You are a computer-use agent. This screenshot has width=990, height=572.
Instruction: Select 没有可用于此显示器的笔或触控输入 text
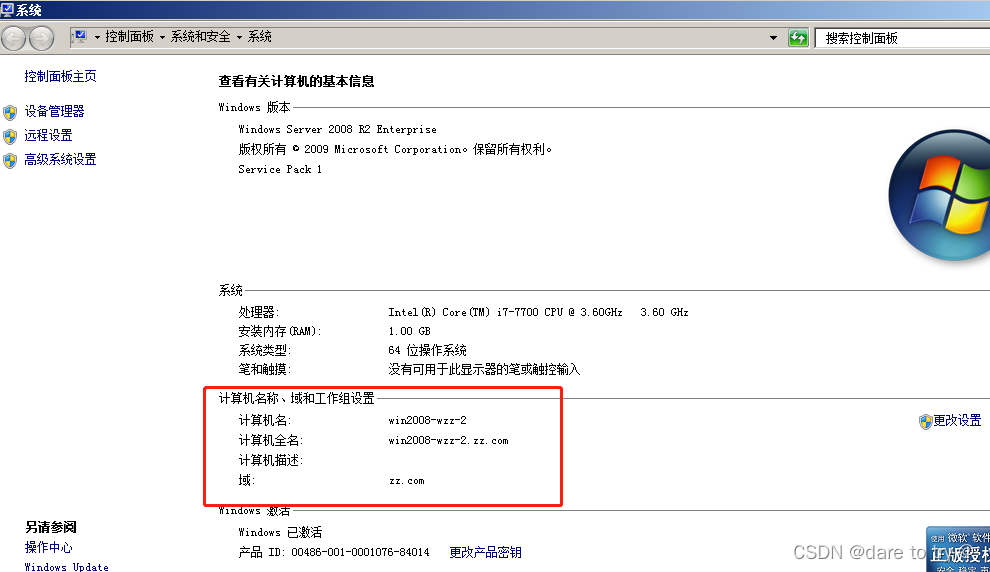(x=484, y=369)
